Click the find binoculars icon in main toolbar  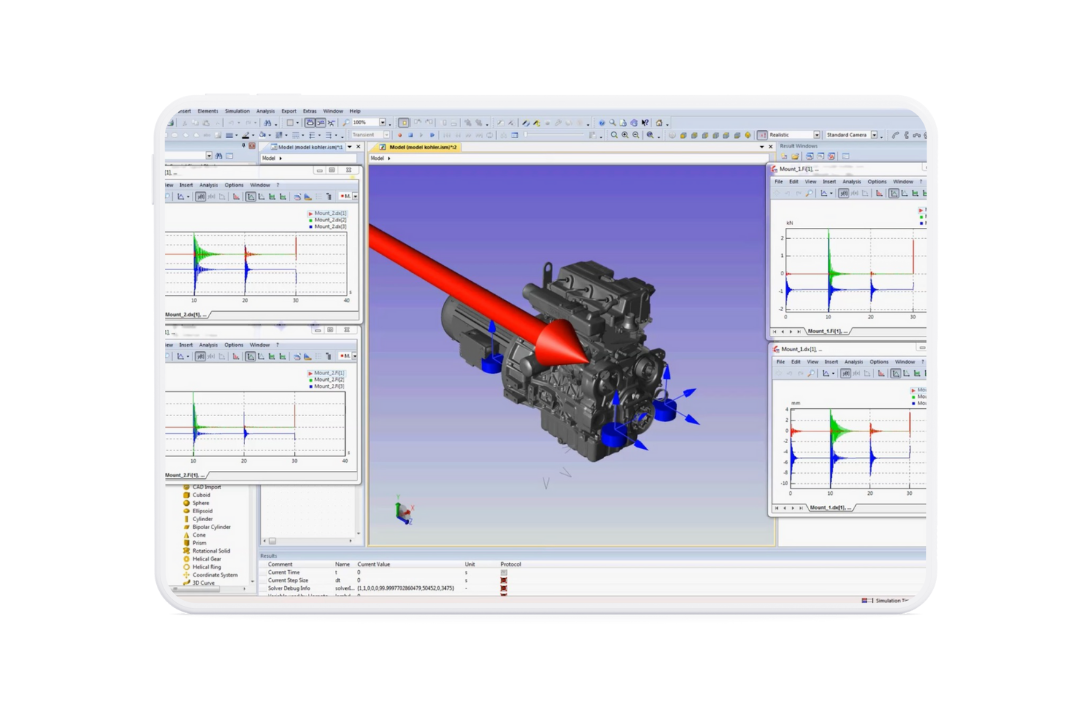coord(268,123)
